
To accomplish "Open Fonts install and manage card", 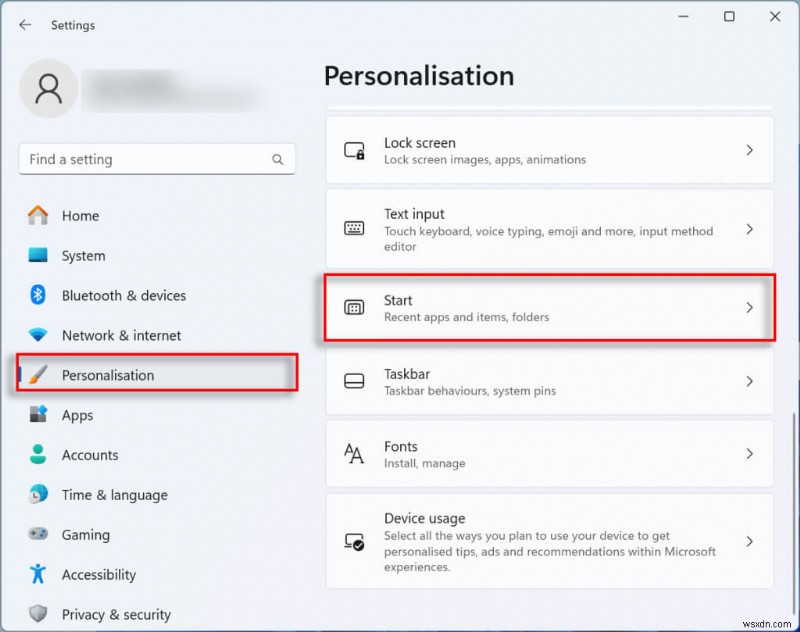I will coord(549,453).
